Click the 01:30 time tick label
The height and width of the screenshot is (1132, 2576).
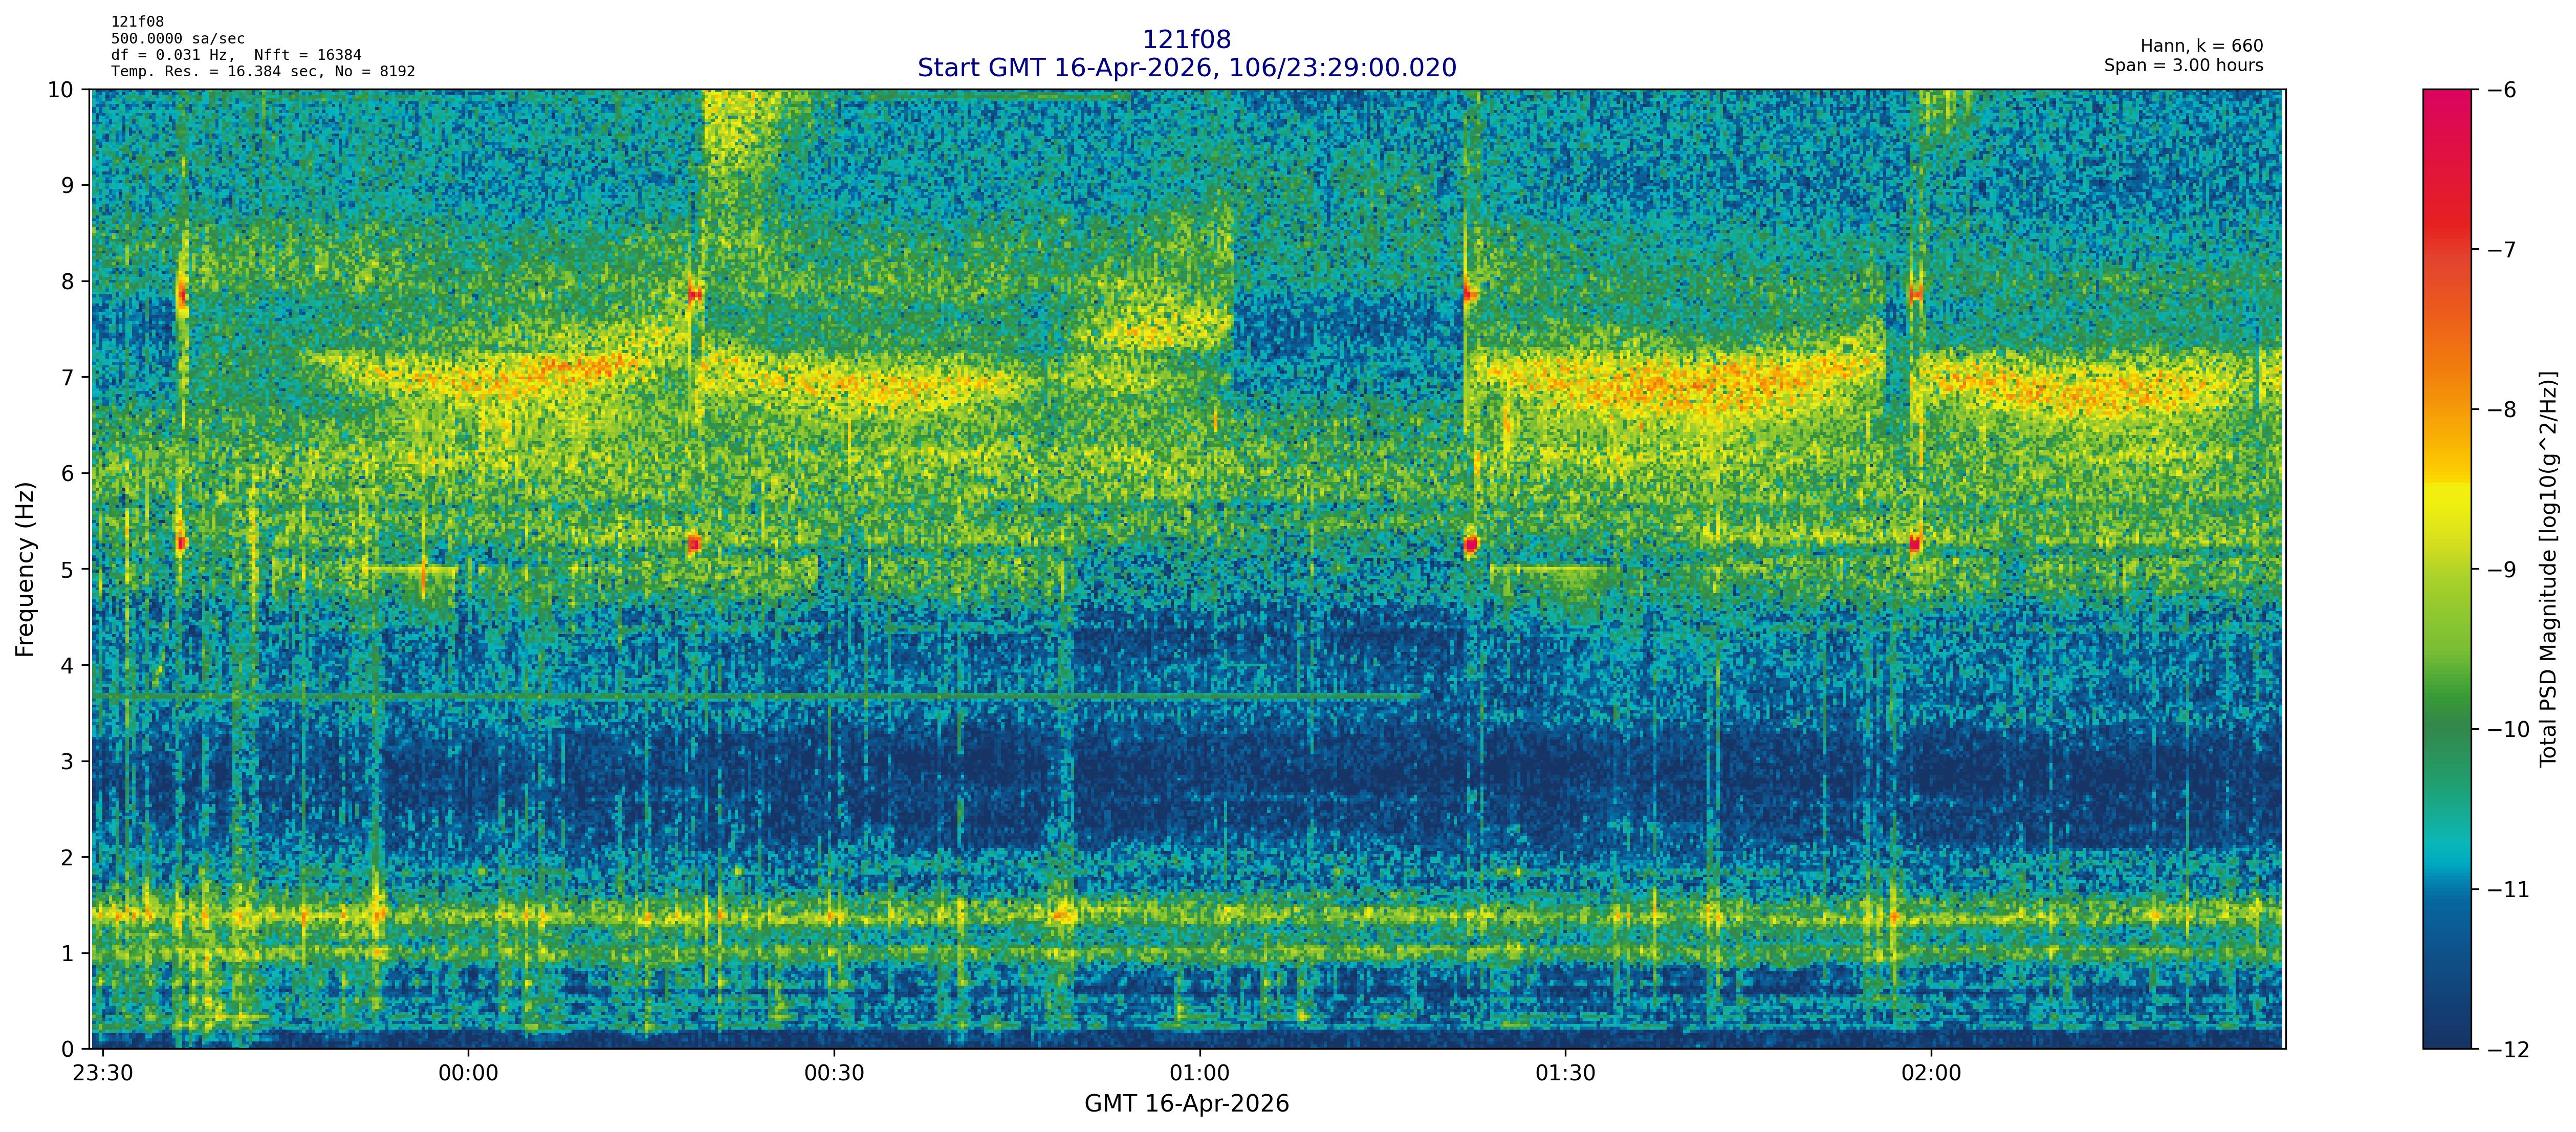tap(1565, 1074)
